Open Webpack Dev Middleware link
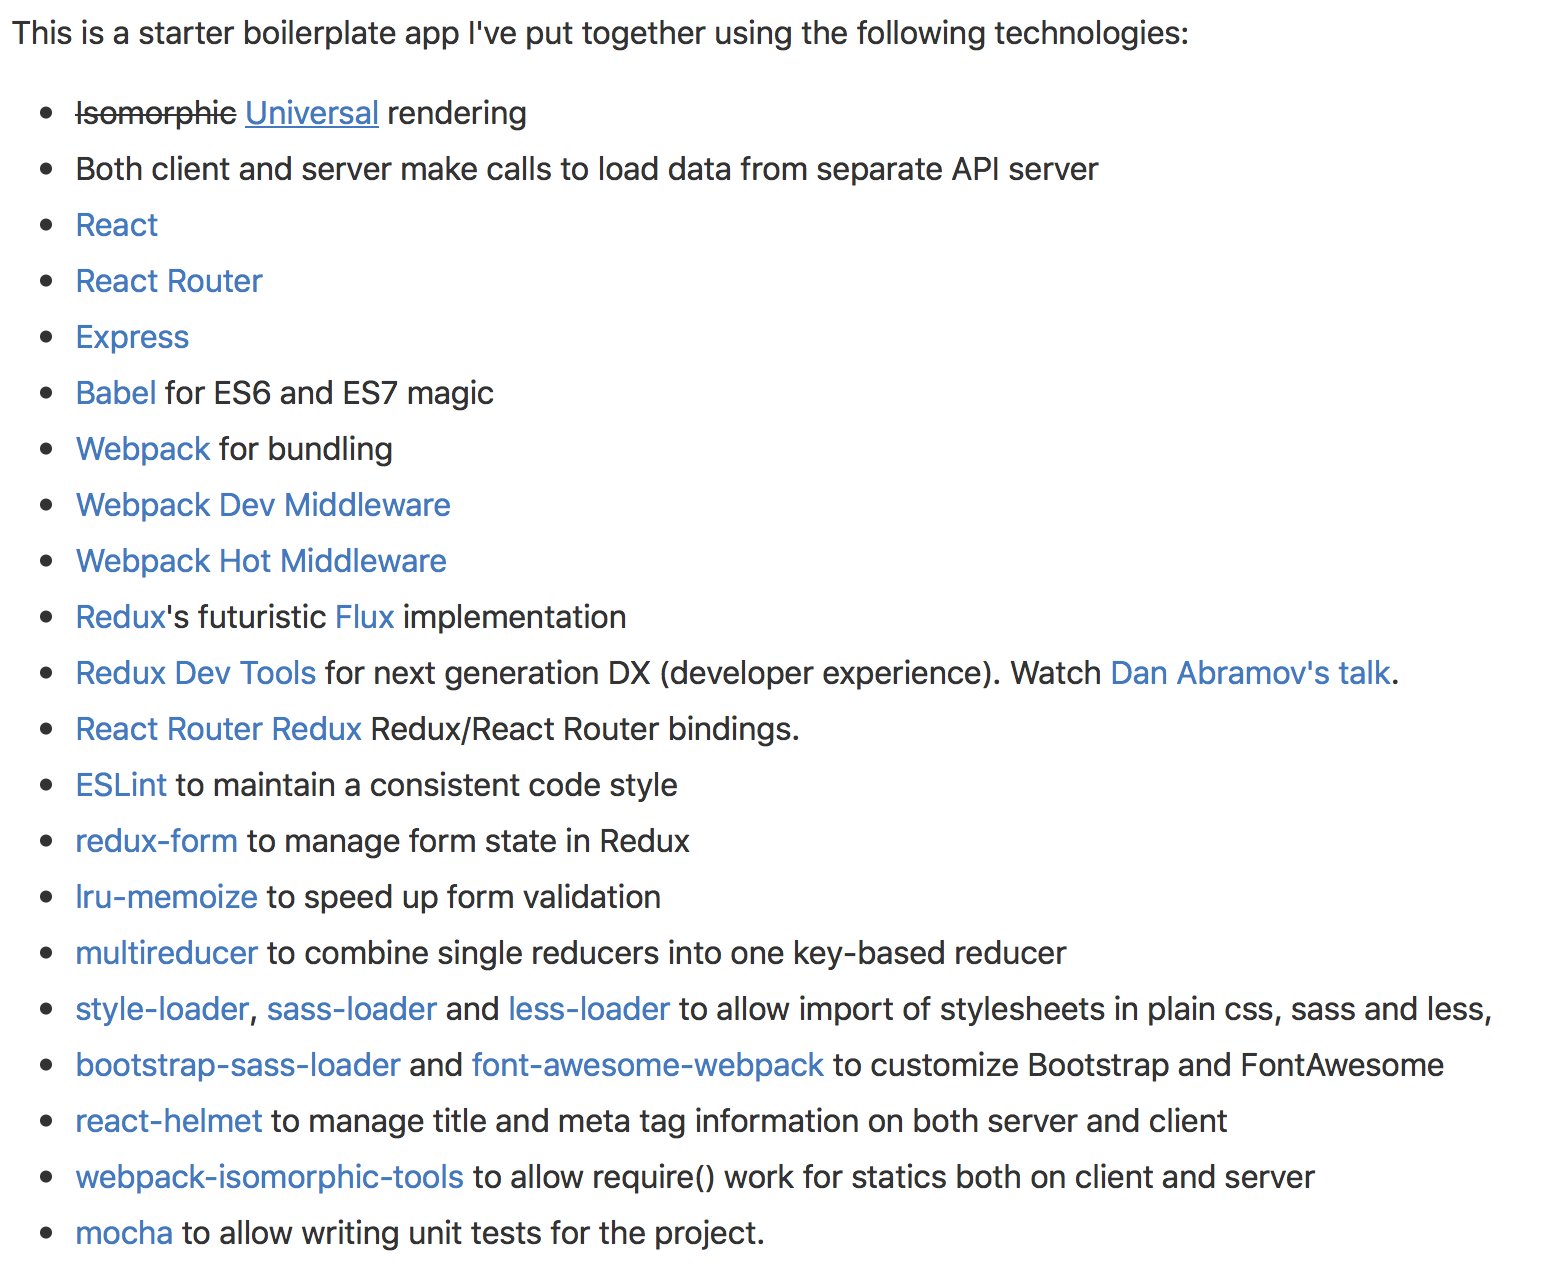 coord(263,505)
